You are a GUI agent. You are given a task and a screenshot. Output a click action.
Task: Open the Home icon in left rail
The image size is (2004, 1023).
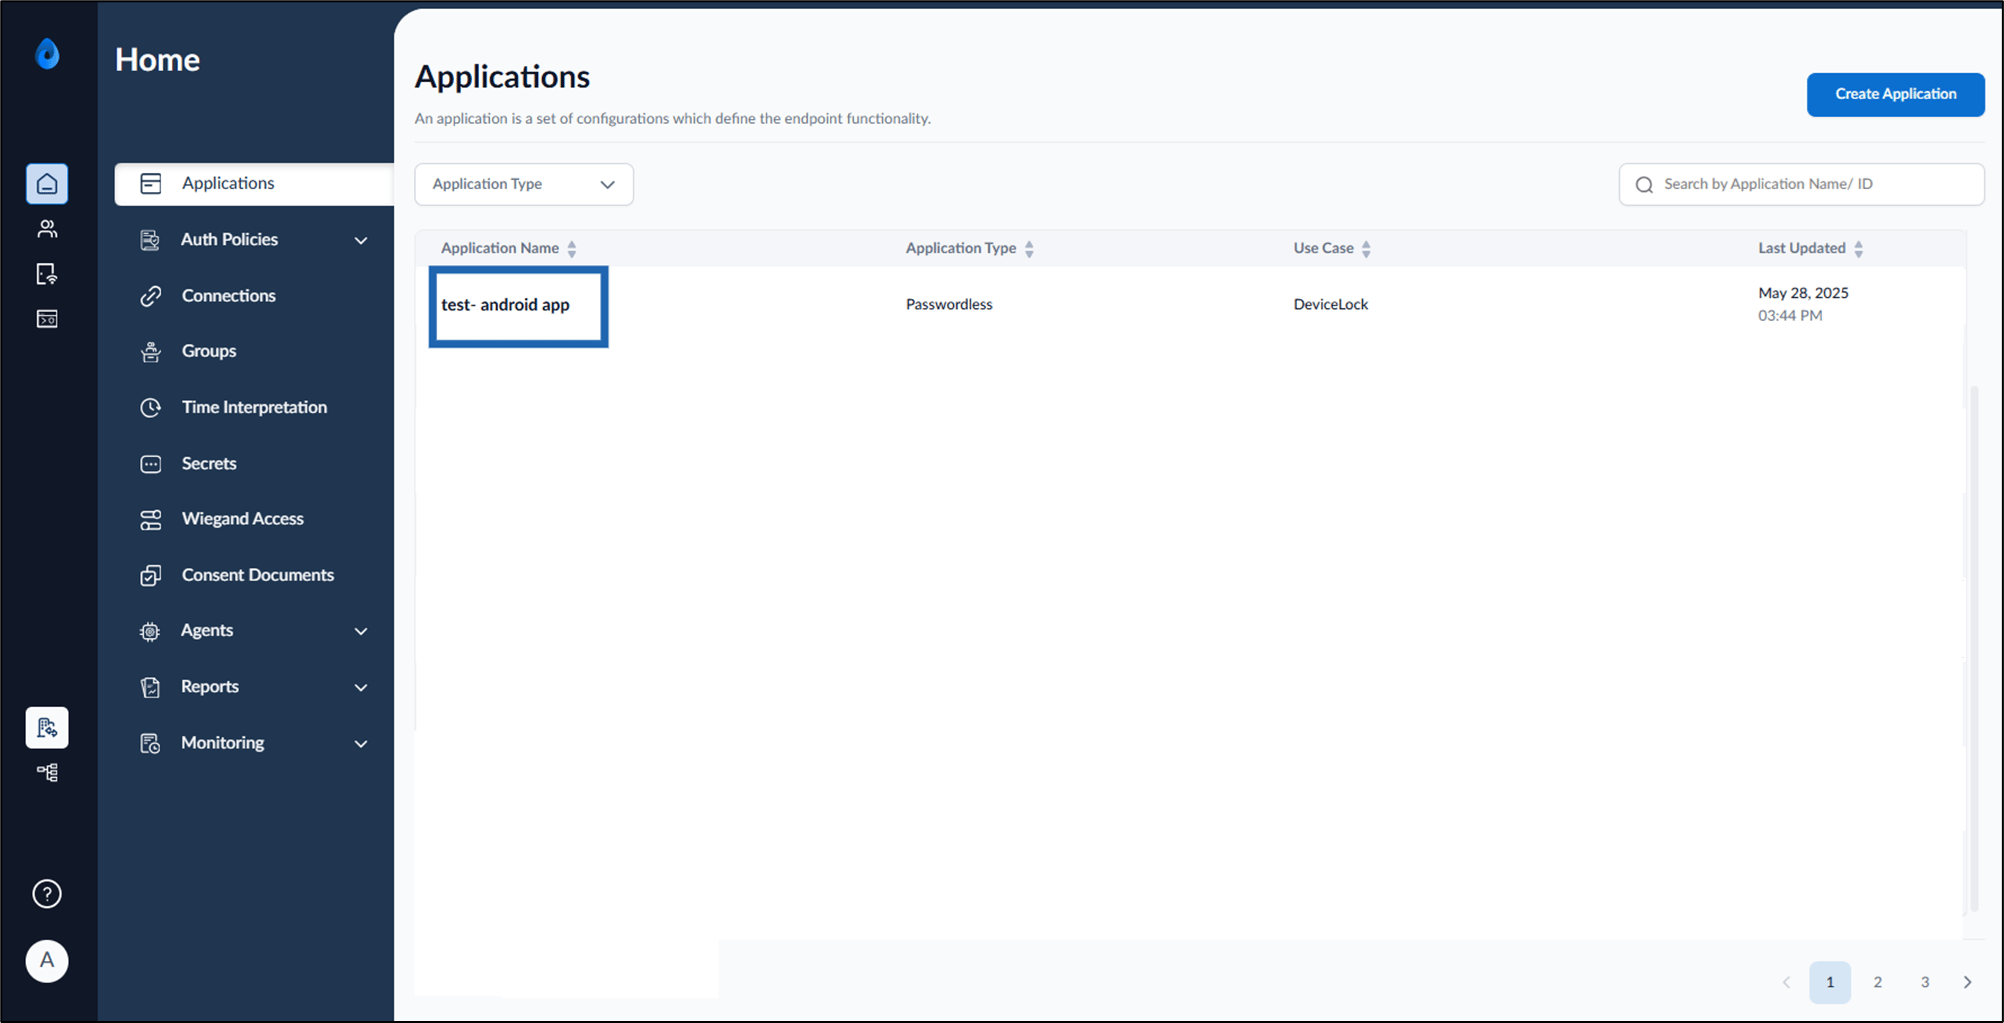click(x=47, y=184)
